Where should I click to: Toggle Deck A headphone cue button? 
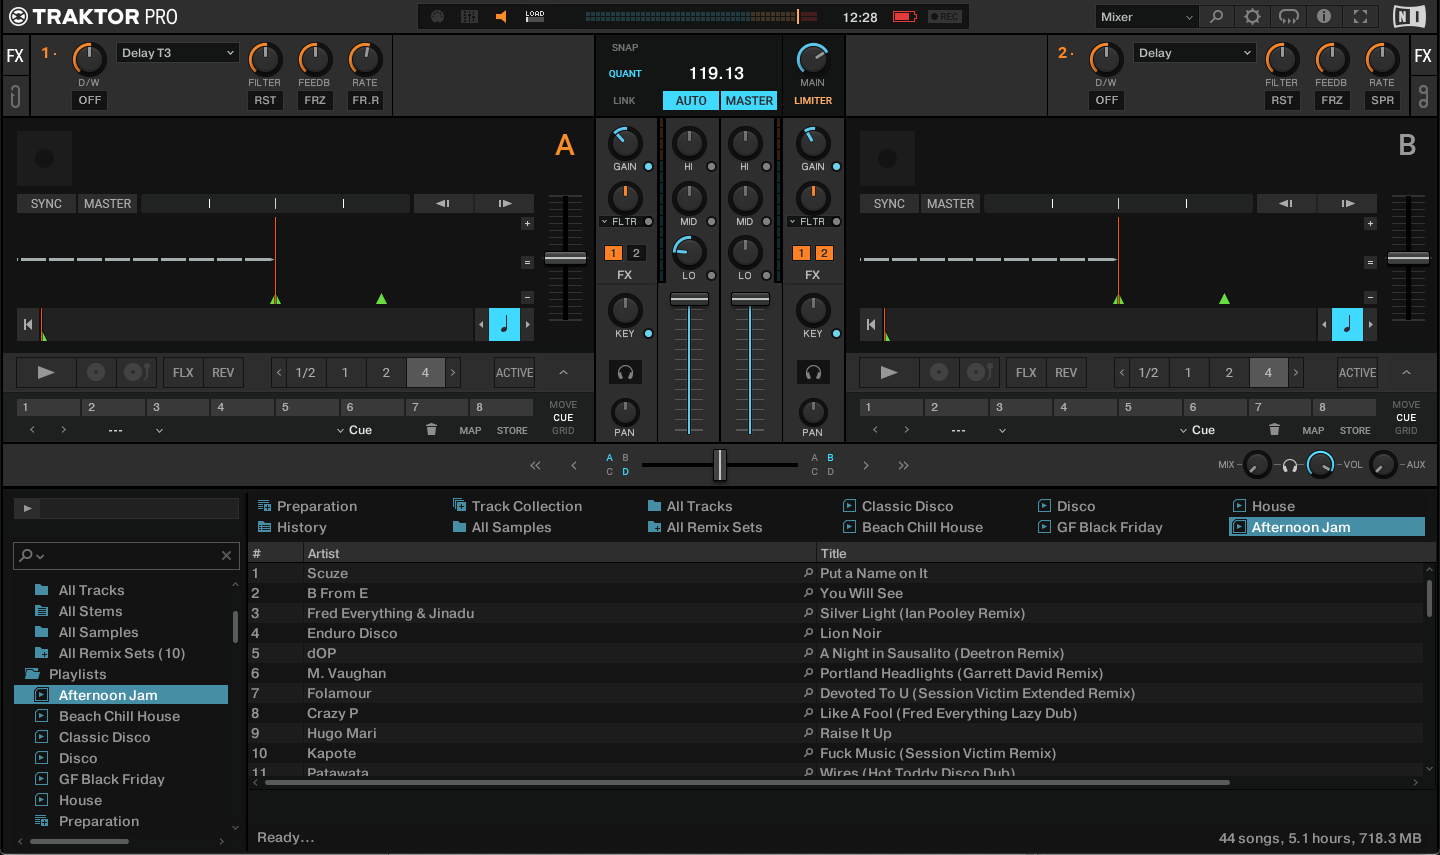point(625,373)
